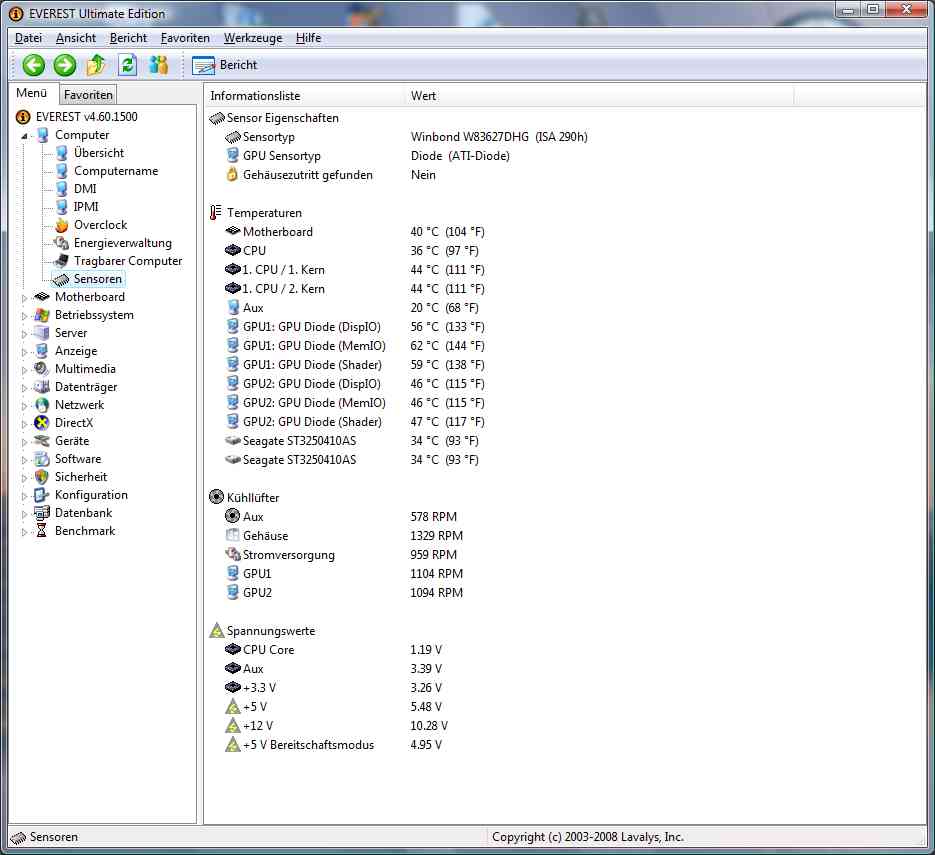Expand the Multimedia tree node arrow
Image resolution: width=935 pixels, height=855 pixels.
pos(24,370)
